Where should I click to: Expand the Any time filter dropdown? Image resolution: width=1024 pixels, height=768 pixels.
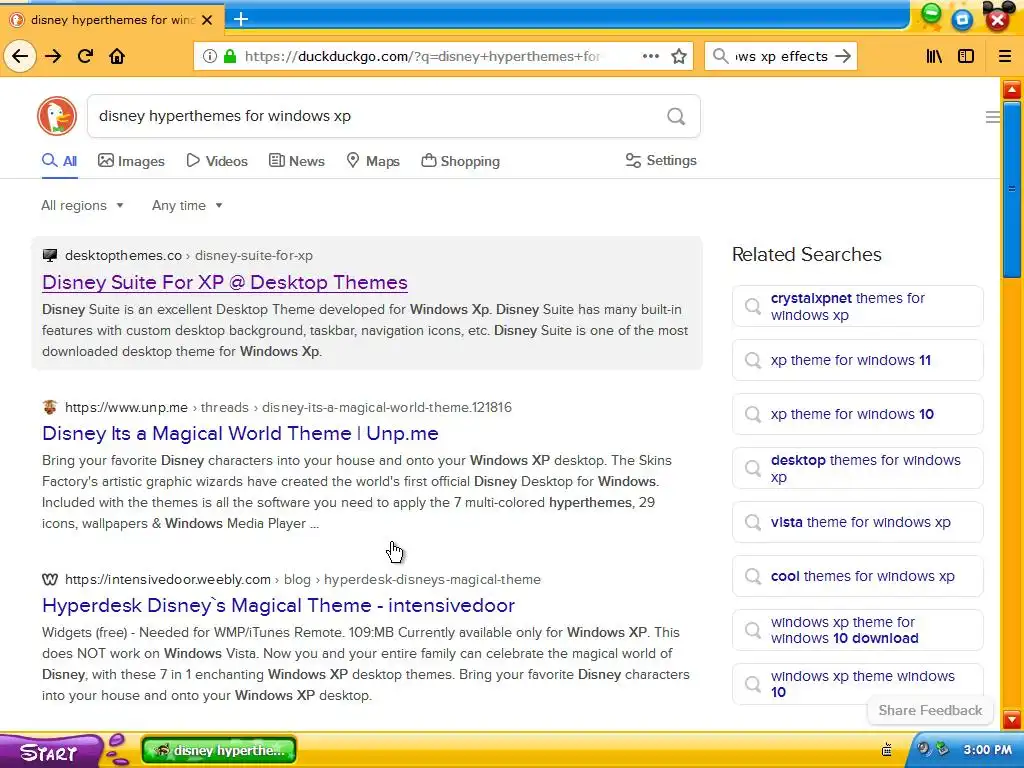point(187,205)
